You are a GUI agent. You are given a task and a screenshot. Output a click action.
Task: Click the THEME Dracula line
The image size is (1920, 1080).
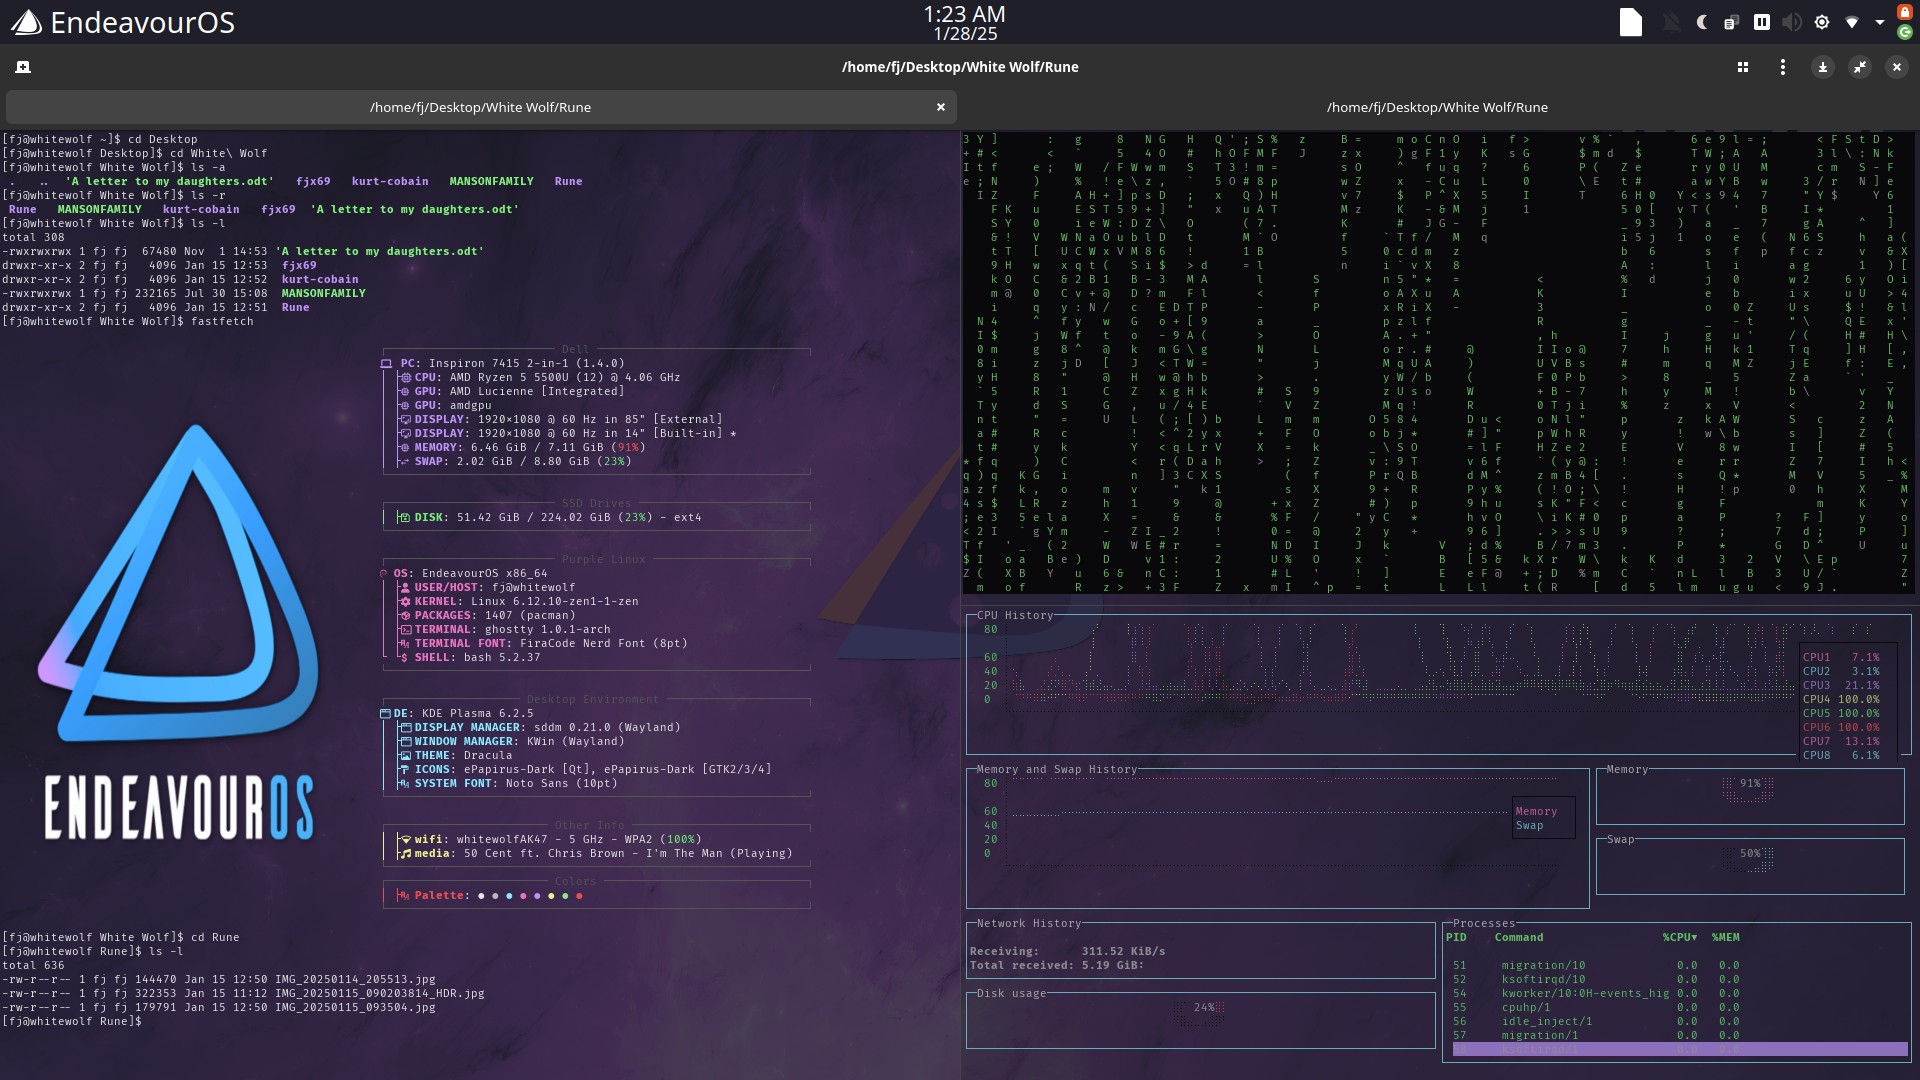[456, 755]
